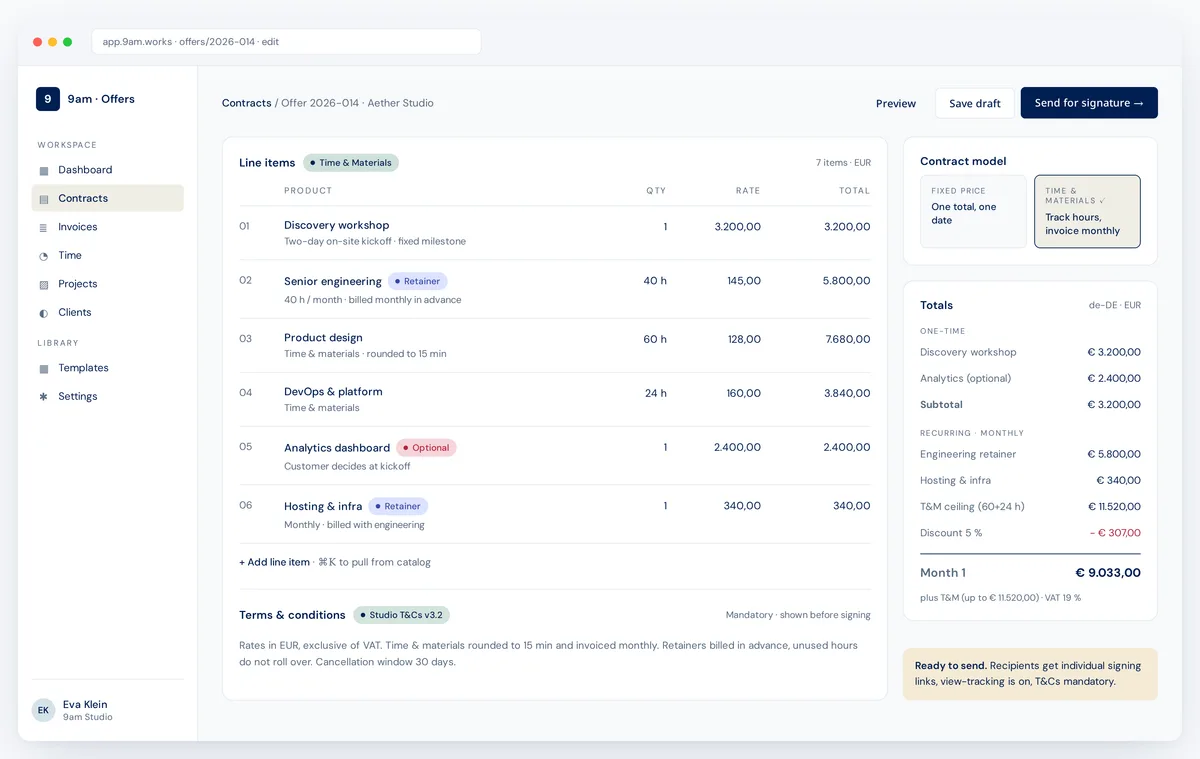The height and width of the screenshot is (759, 1200).
Task: Click the 7.680,00 total cell
Action: click(x=848, y=339)
